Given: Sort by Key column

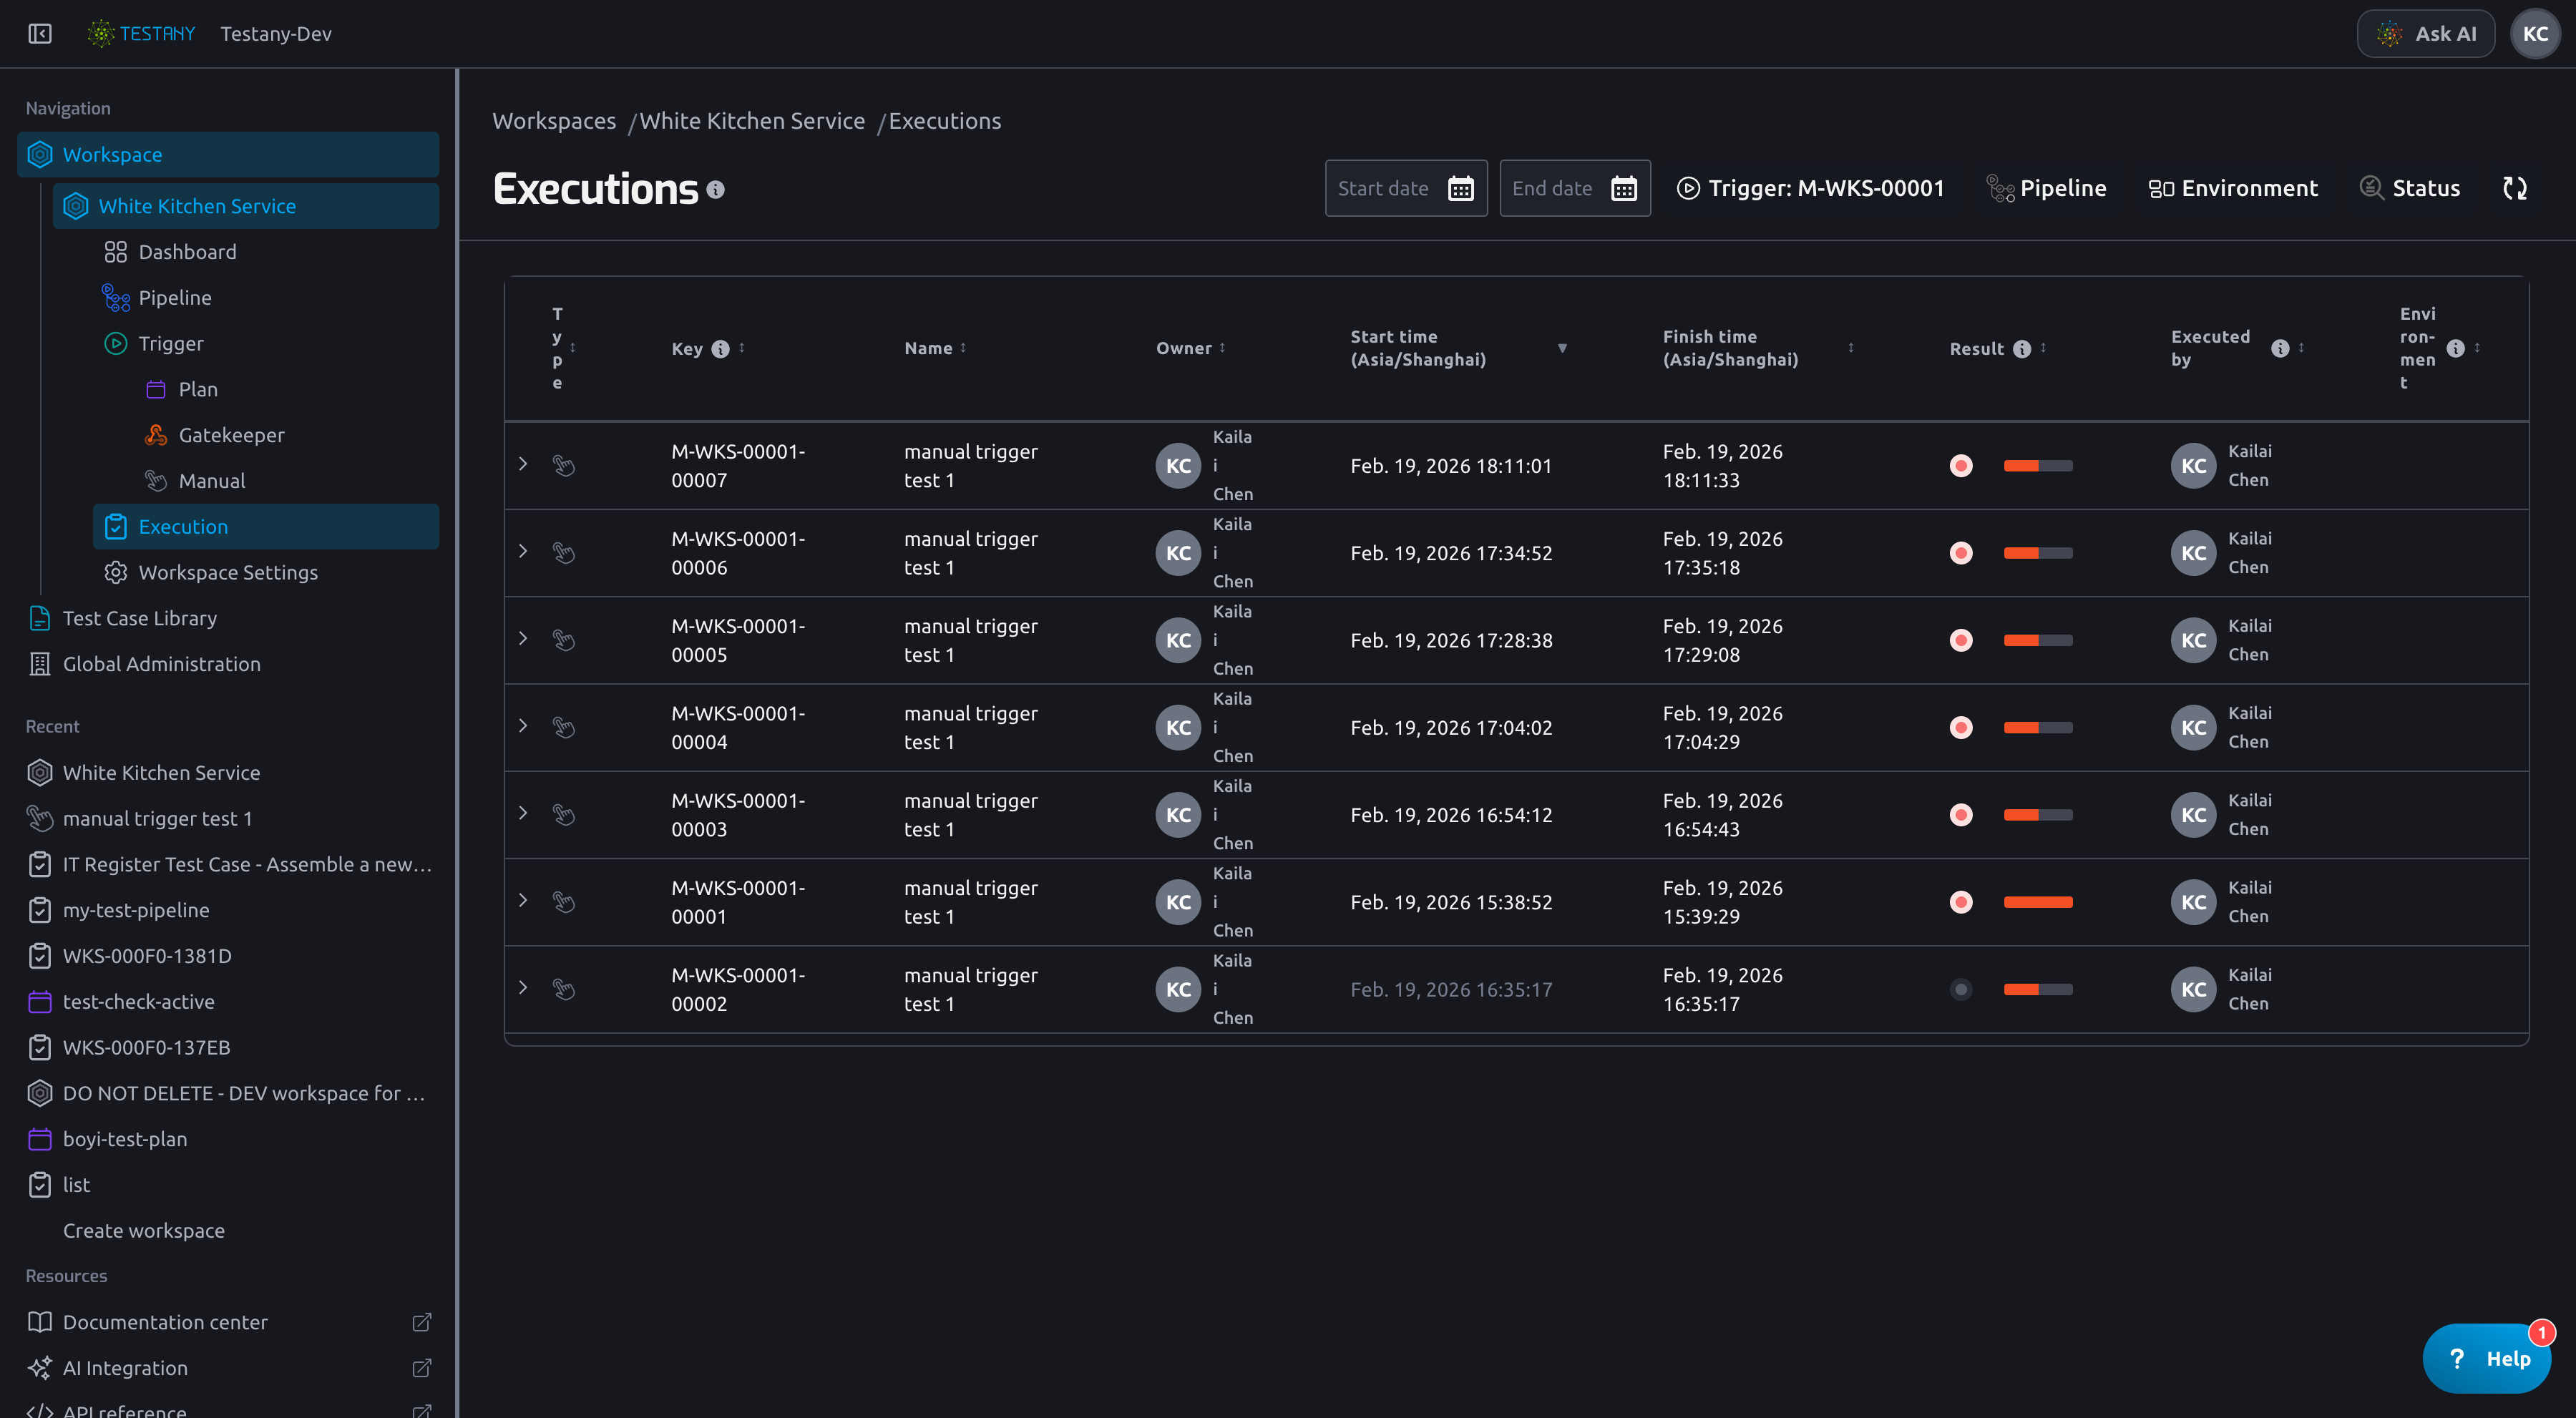Looking at the screenshot, I should (x=742, y=348).
